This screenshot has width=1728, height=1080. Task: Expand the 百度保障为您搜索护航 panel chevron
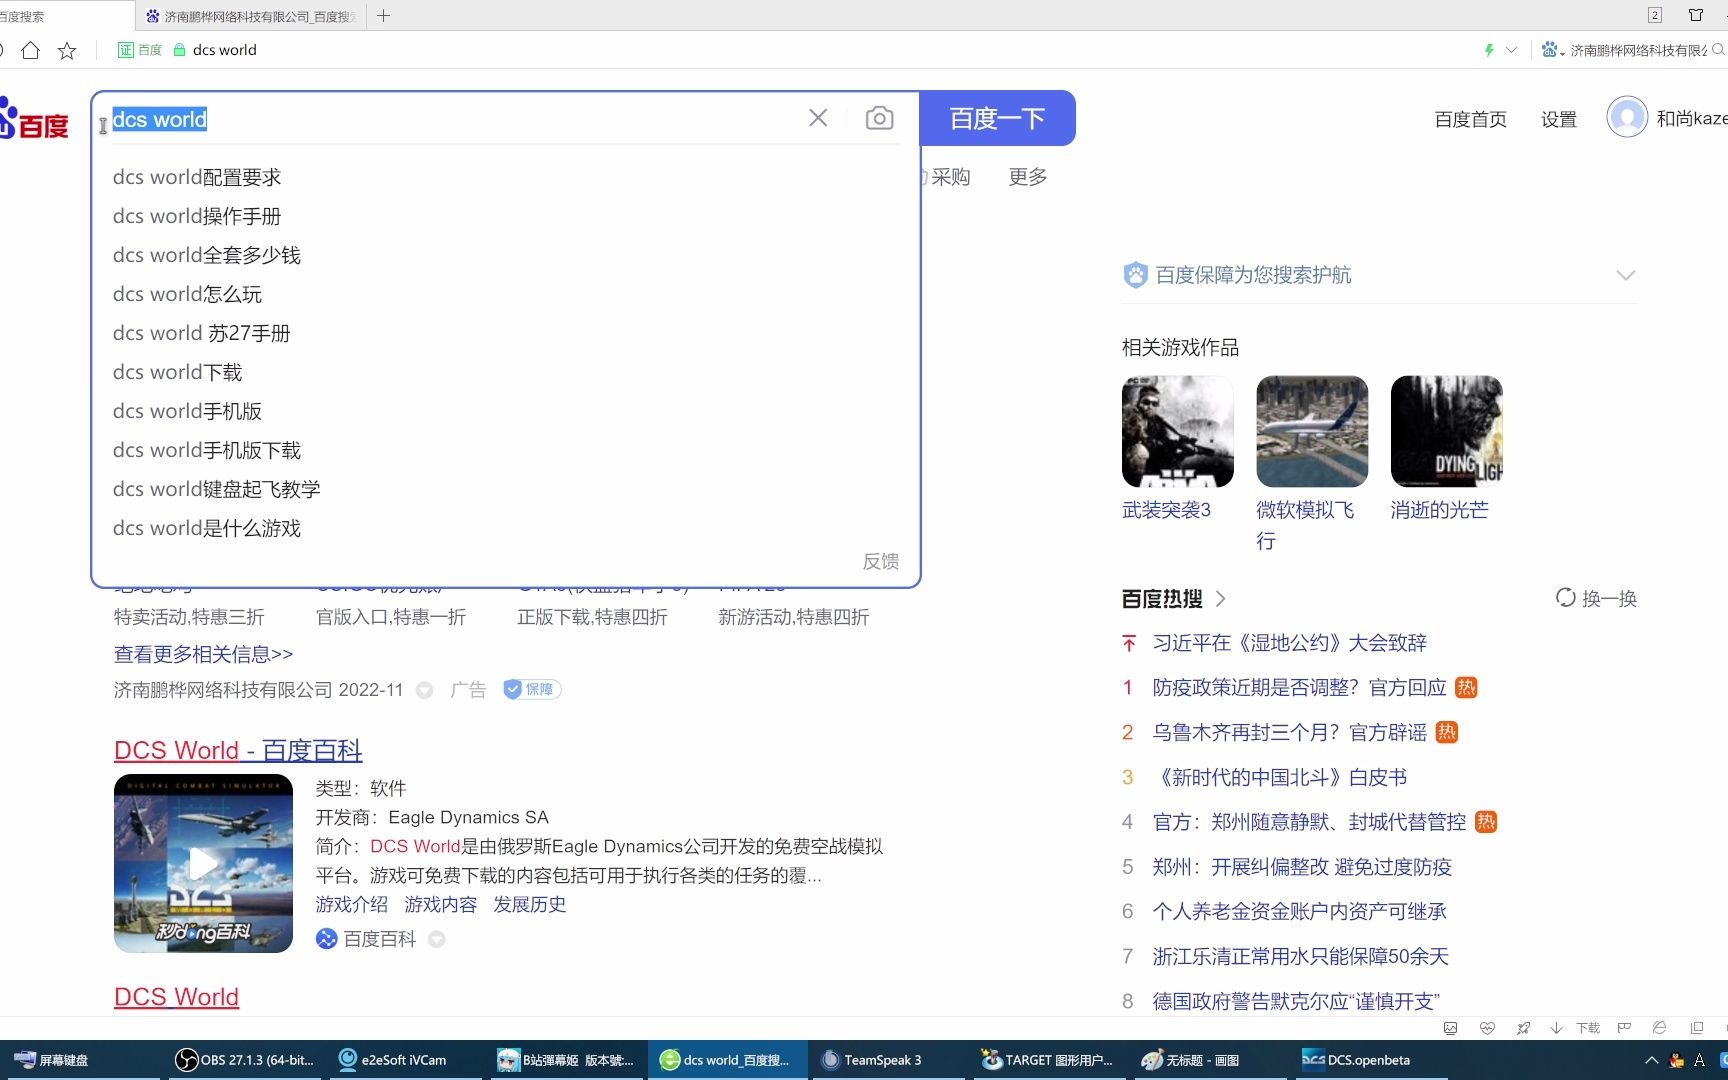1626,275
